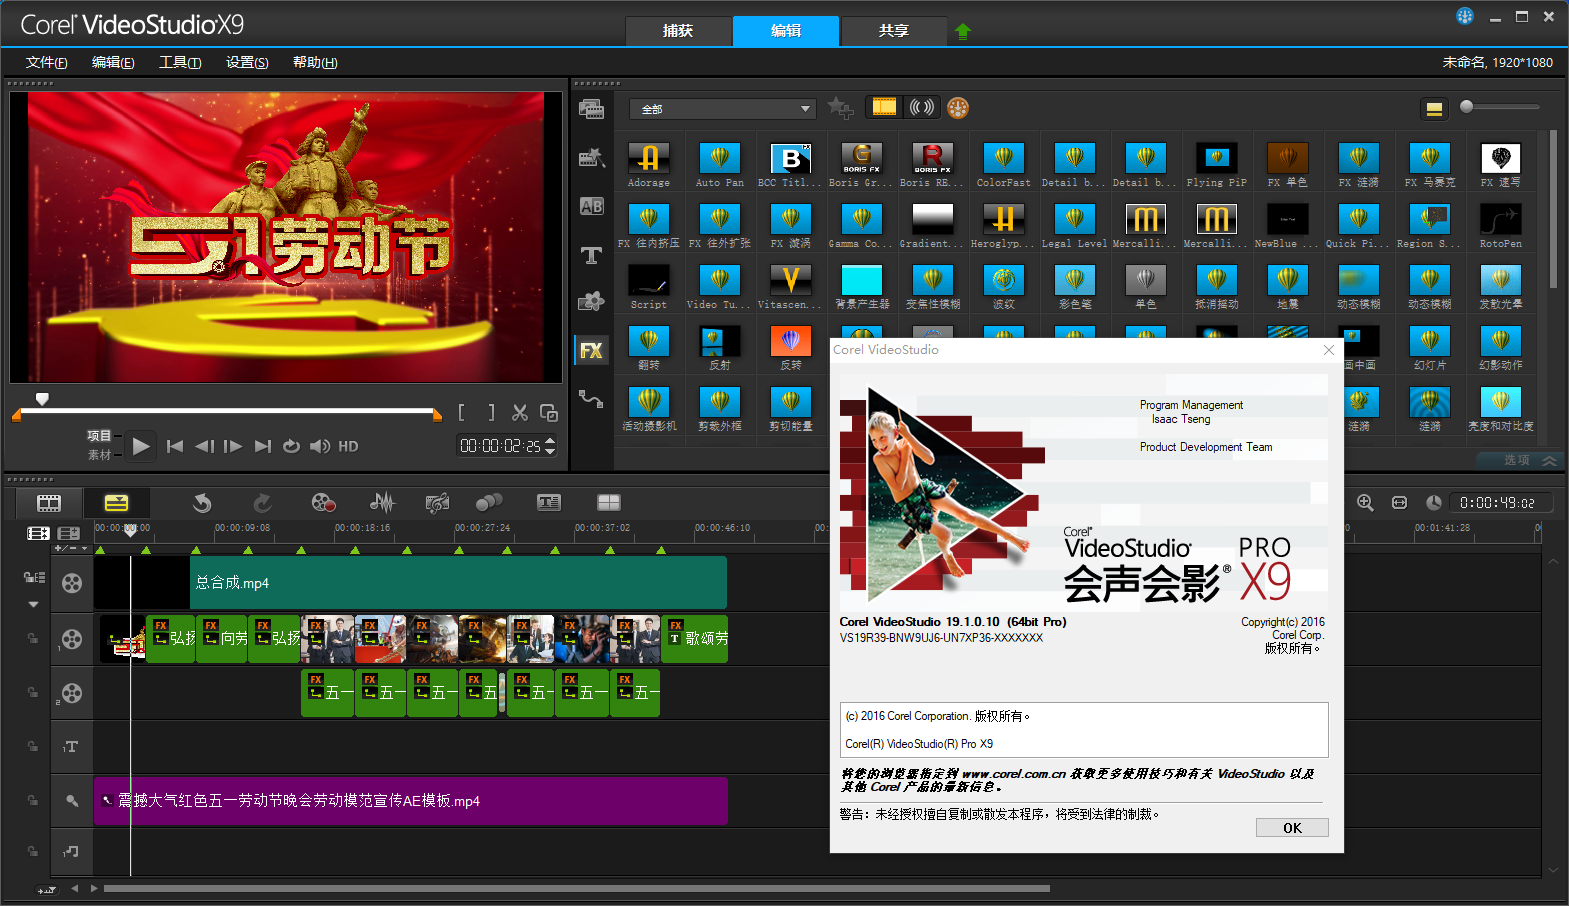Viewport: 1569px width, 906px height.
Task: Set mark-out with right bracket
Action: [x=491, y=412]
